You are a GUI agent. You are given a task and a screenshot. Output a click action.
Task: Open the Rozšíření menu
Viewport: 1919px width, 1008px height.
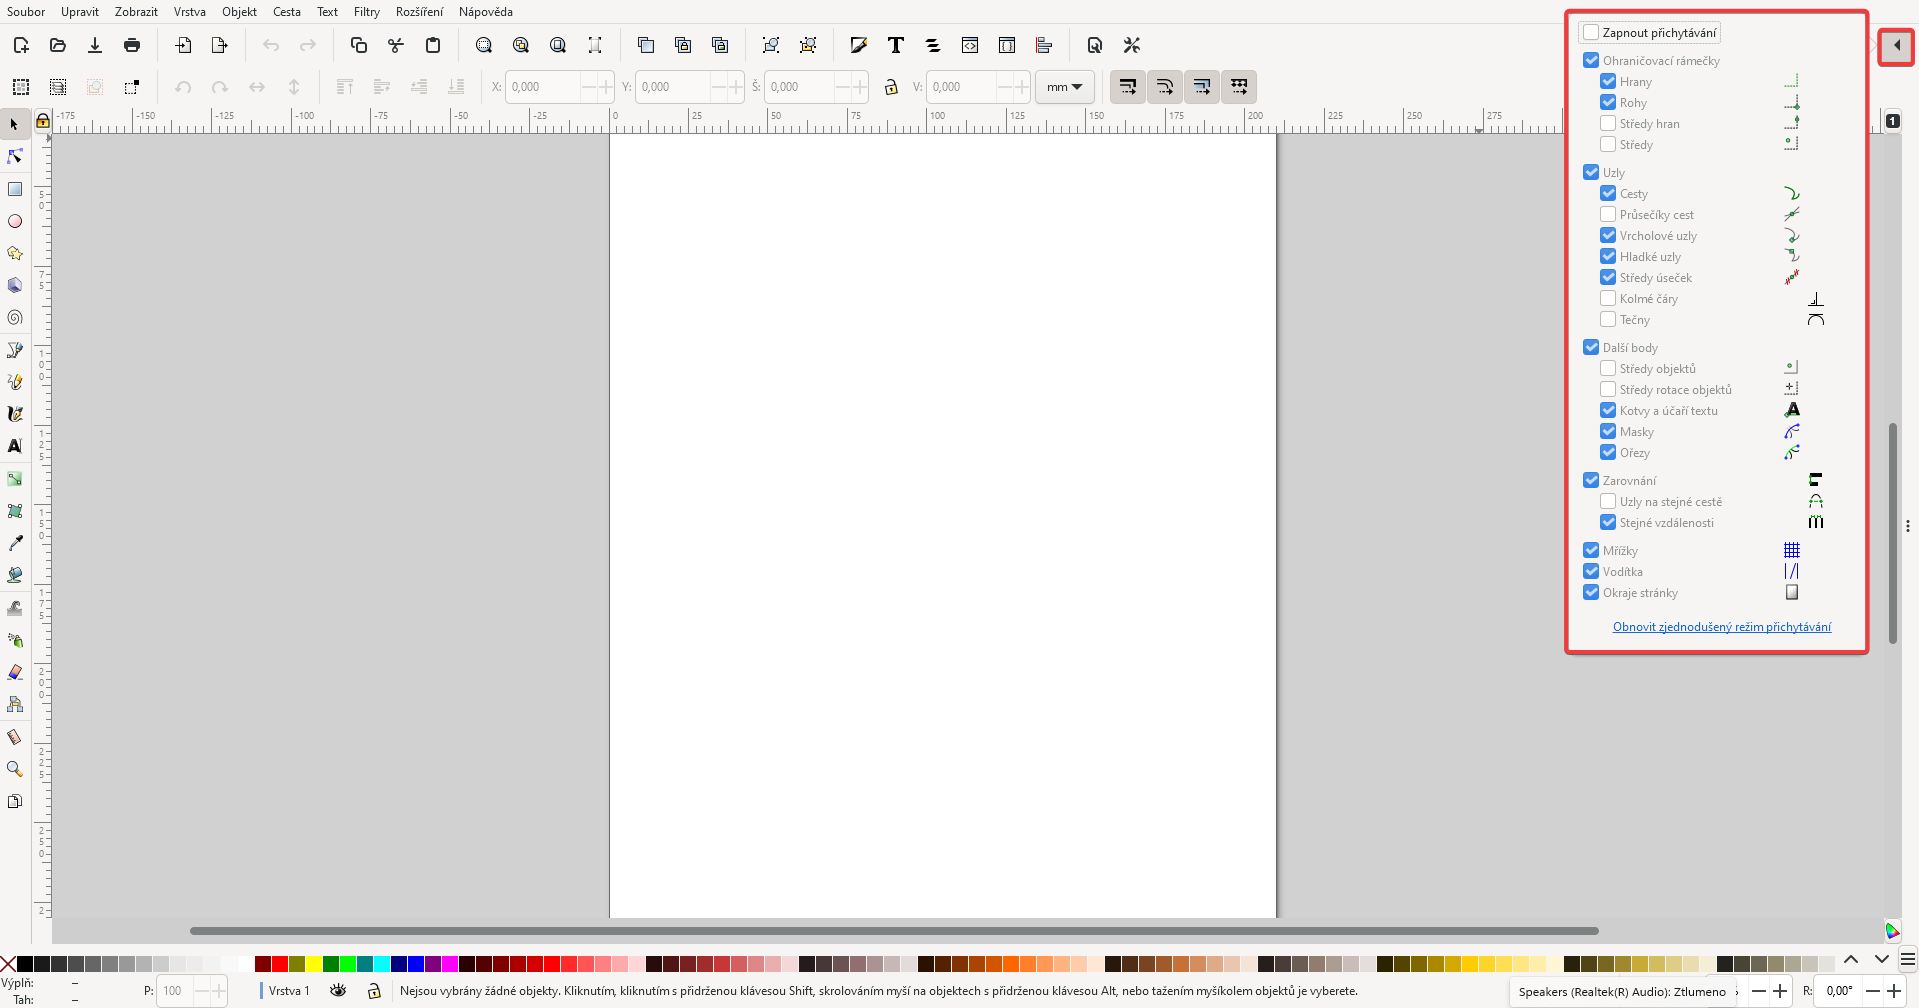[x=419, y=11]
